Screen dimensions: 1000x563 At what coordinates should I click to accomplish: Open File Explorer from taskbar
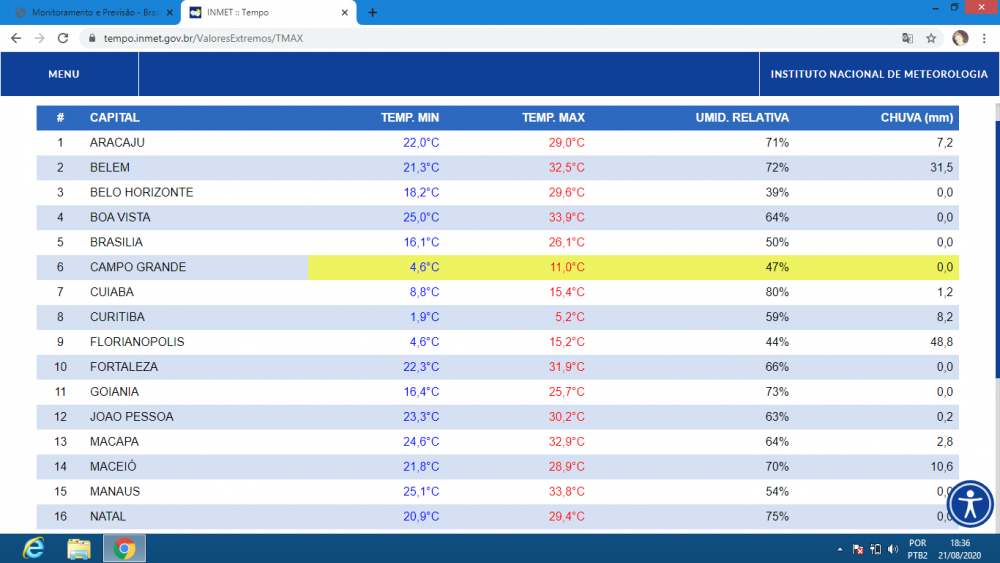coord(79,548)
